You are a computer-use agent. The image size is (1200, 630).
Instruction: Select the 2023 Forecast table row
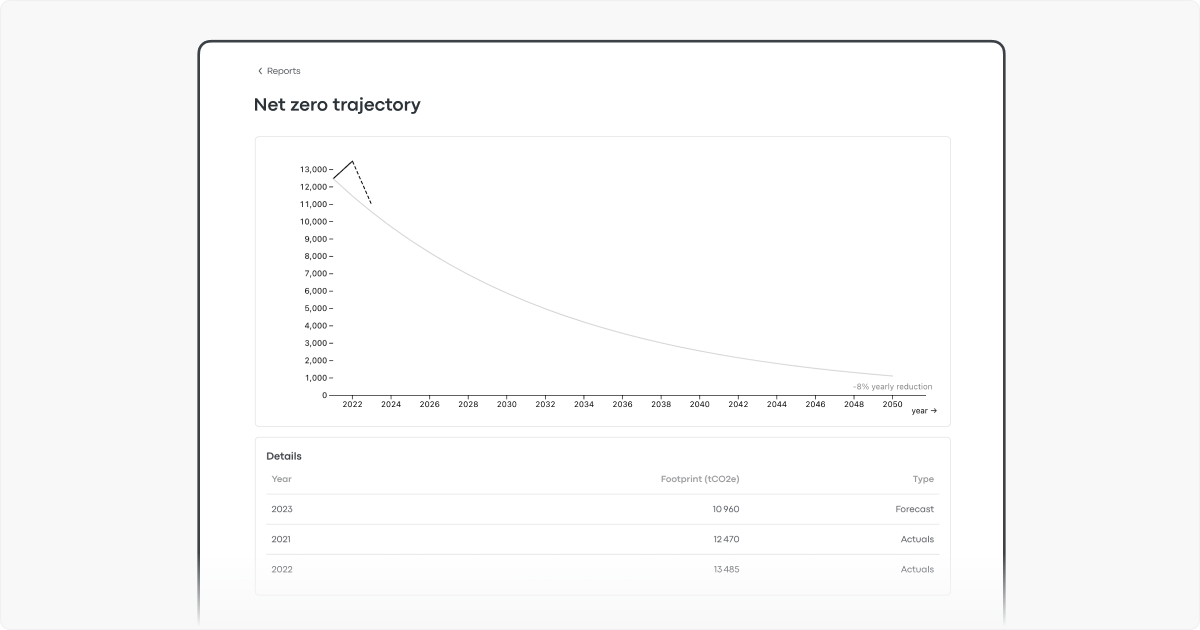[600, 509]
